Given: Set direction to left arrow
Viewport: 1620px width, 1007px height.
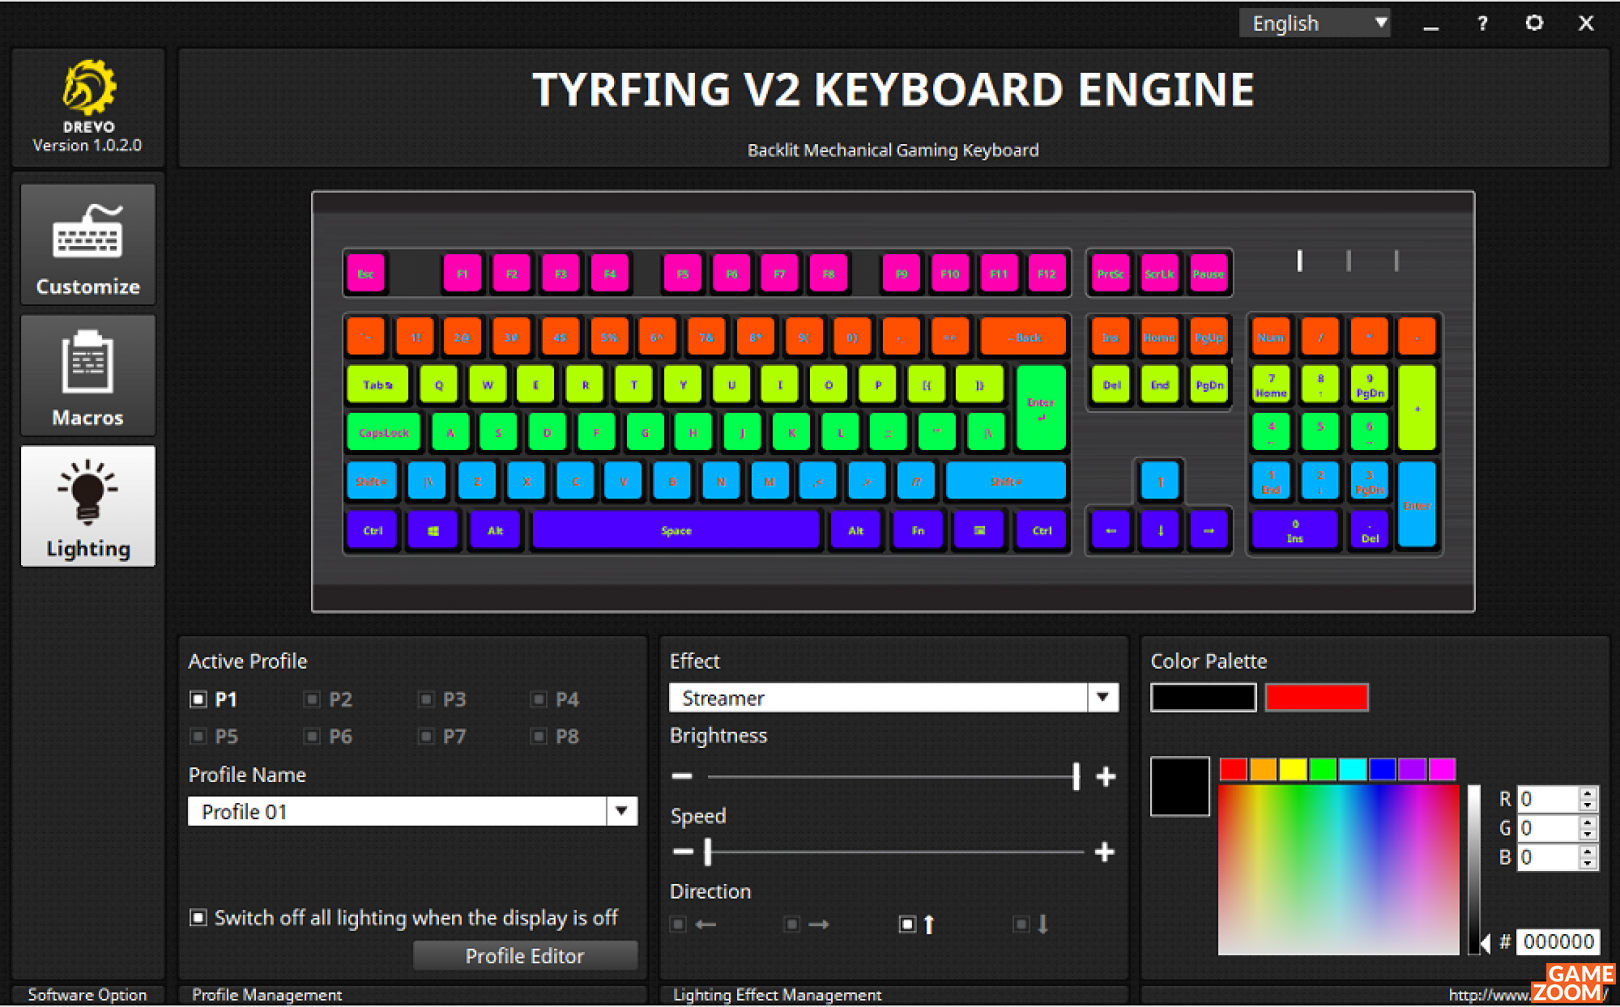Looking at the screenshot, I should [678, 924].
